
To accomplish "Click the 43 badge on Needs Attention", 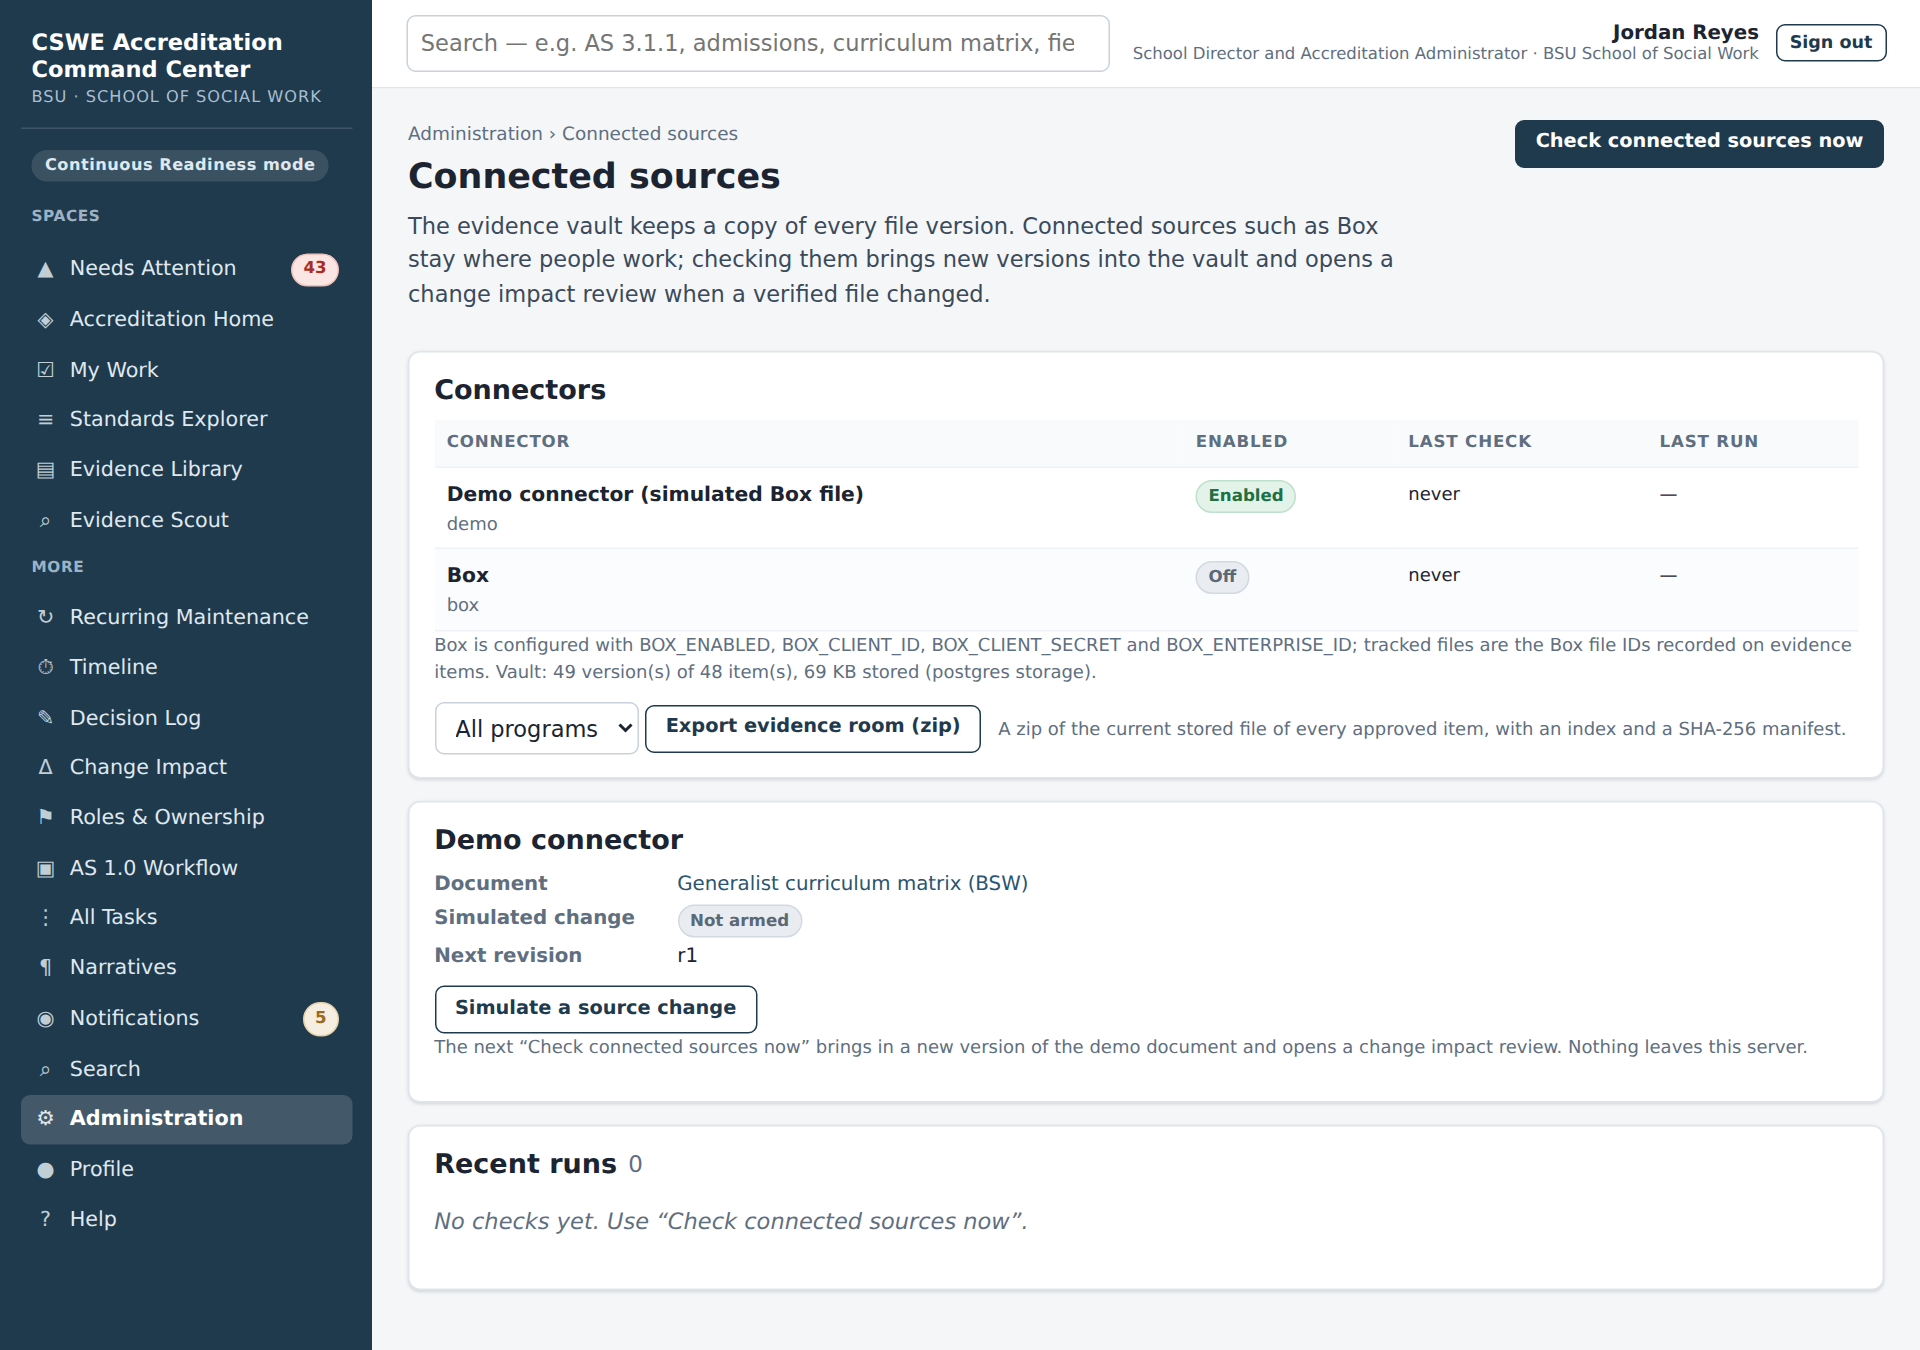I will (315, 268).
